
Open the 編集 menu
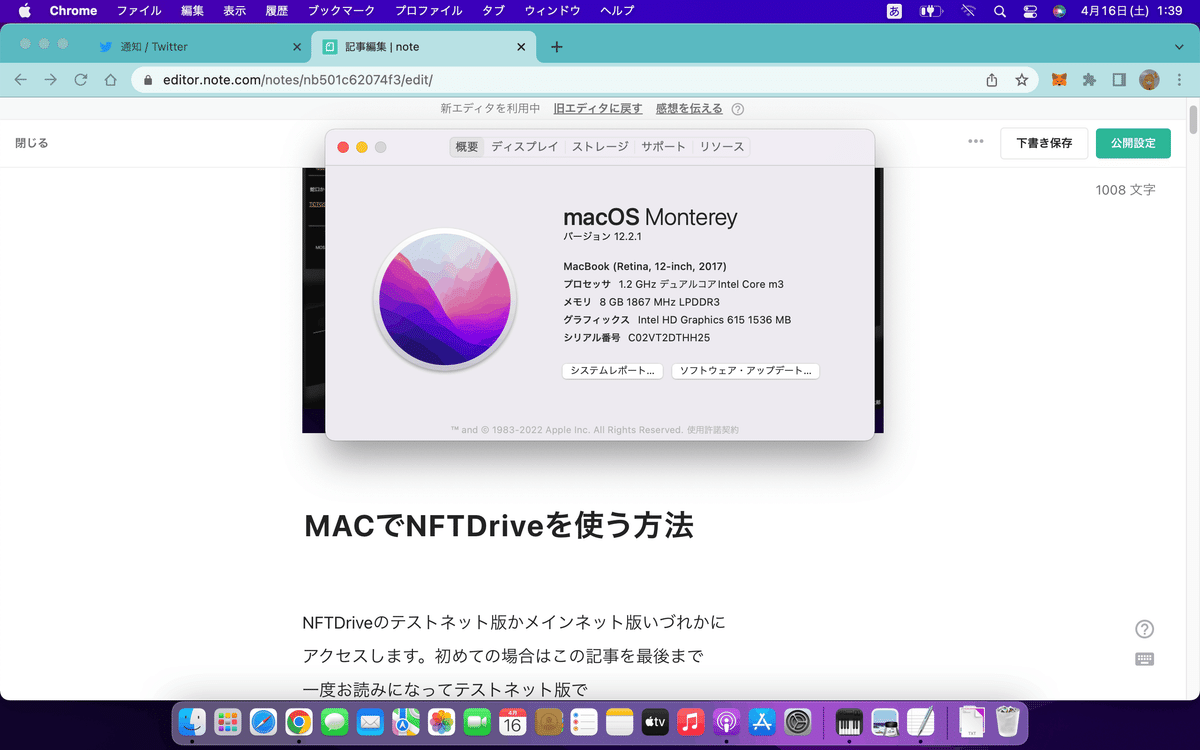tap(193, 11)
